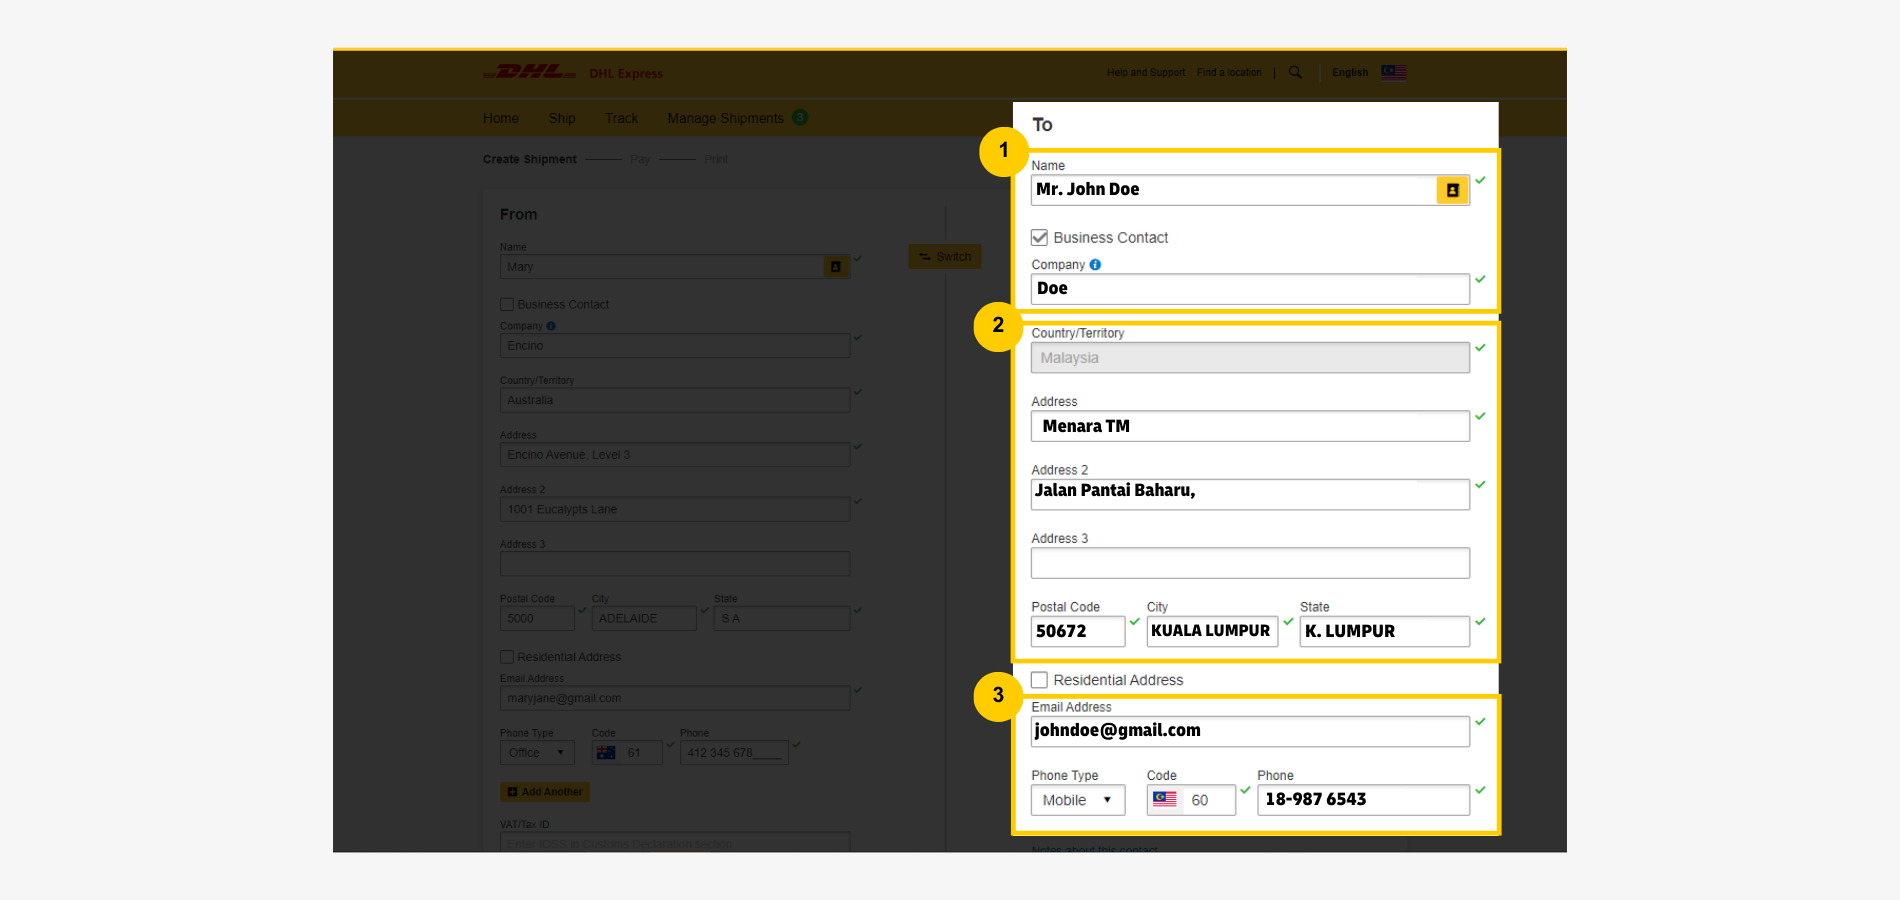
Task: Click the Create Shipment step
Action: click(530, 159)
